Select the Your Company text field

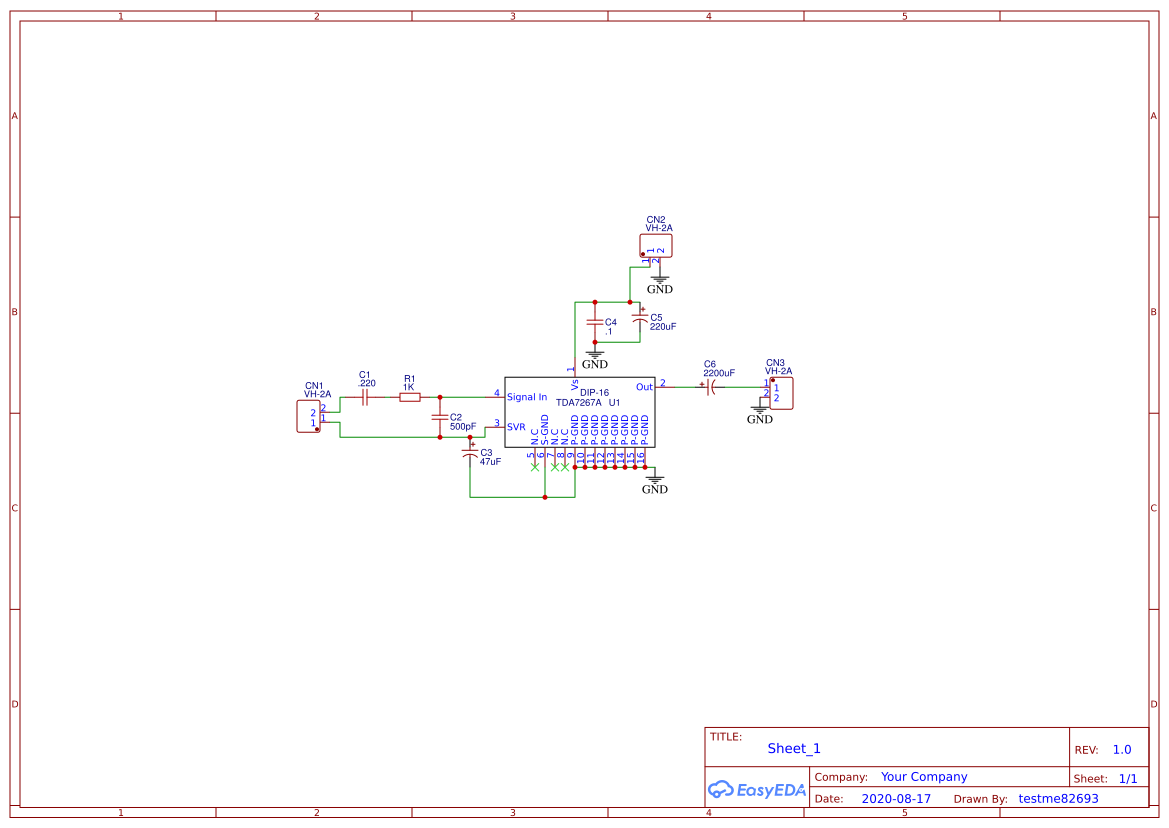point(923,776)
